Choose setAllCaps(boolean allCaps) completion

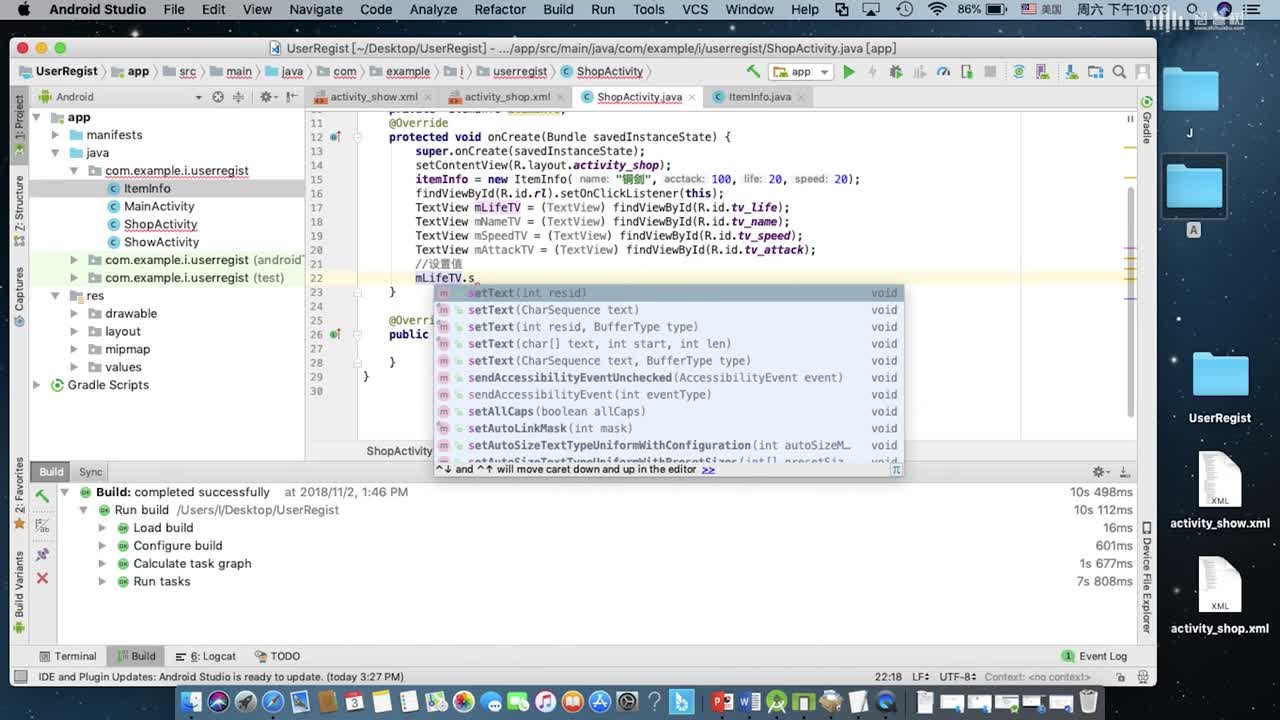[x=668, y=412]
